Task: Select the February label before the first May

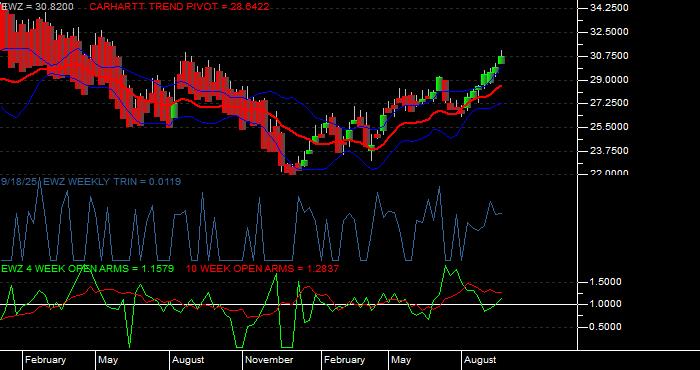Action: click(45, 360)
